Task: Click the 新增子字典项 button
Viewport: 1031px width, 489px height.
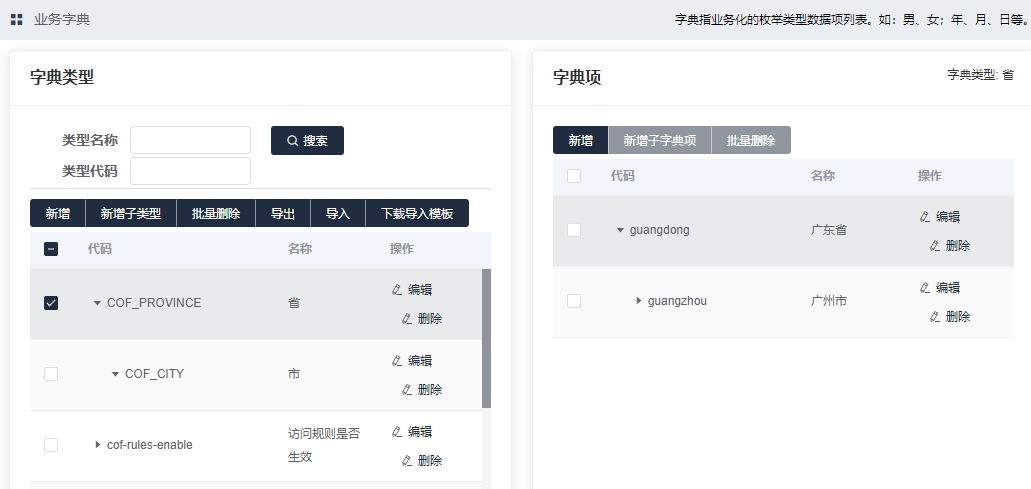Action: tap(659, 141)
